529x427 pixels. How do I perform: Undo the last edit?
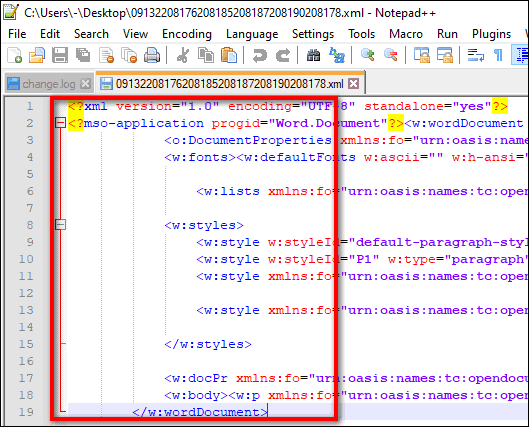coord(259,55)
